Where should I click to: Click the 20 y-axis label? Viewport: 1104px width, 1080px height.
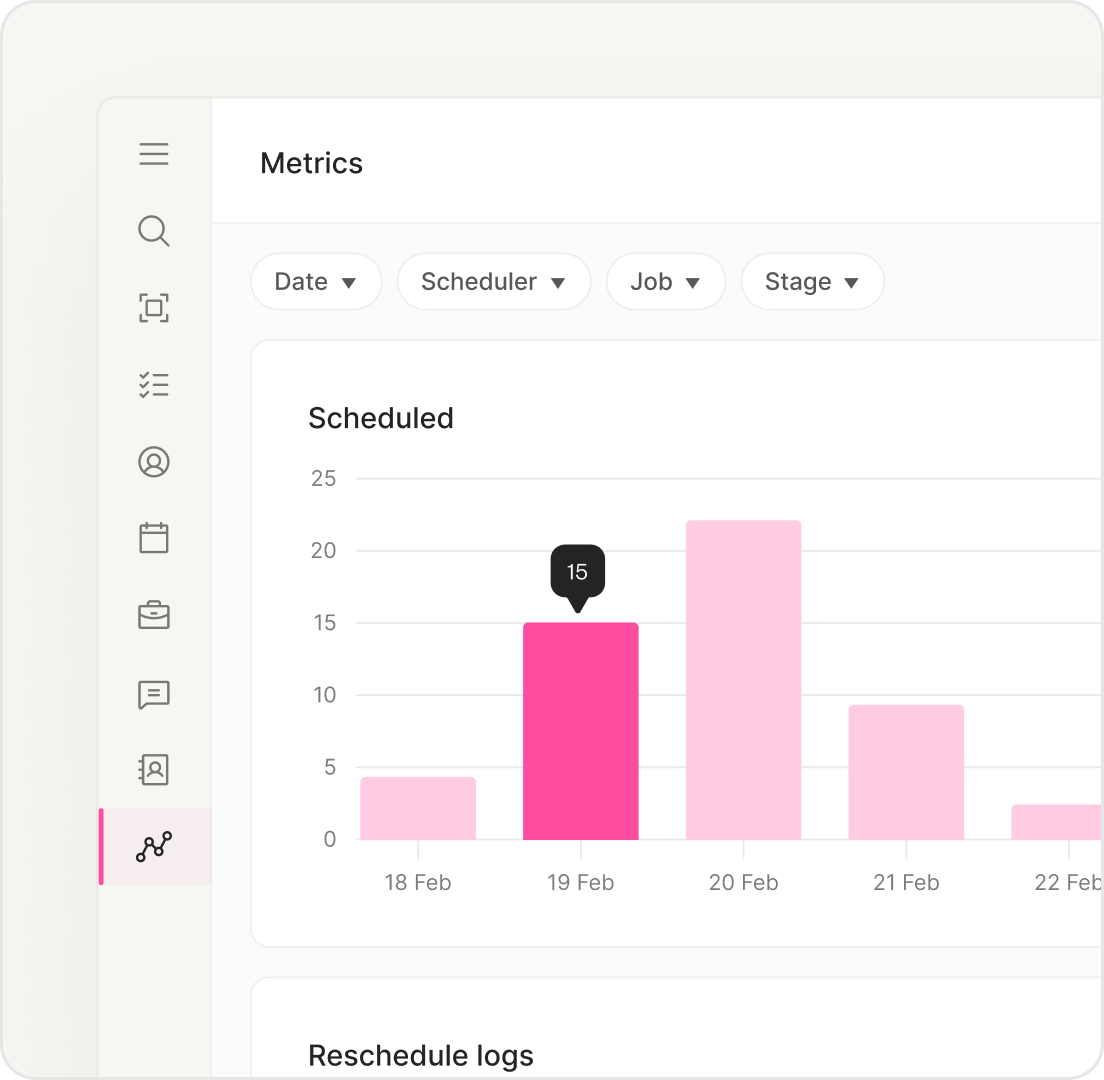(x=324, y=551)
